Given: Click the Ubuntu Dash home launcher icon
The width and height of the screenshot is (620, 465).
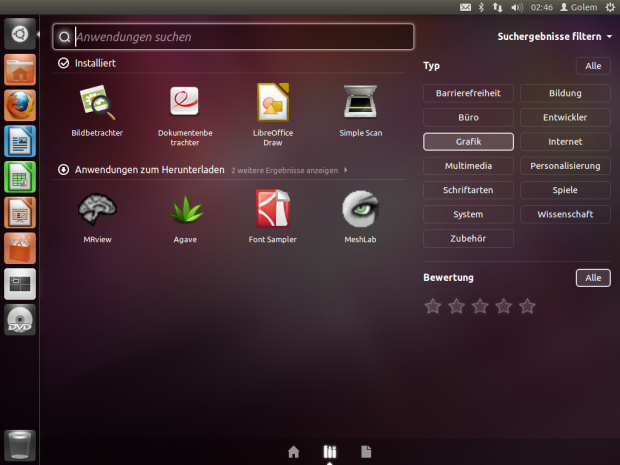Looking at the screenshot, I should [x=20, y=34].
